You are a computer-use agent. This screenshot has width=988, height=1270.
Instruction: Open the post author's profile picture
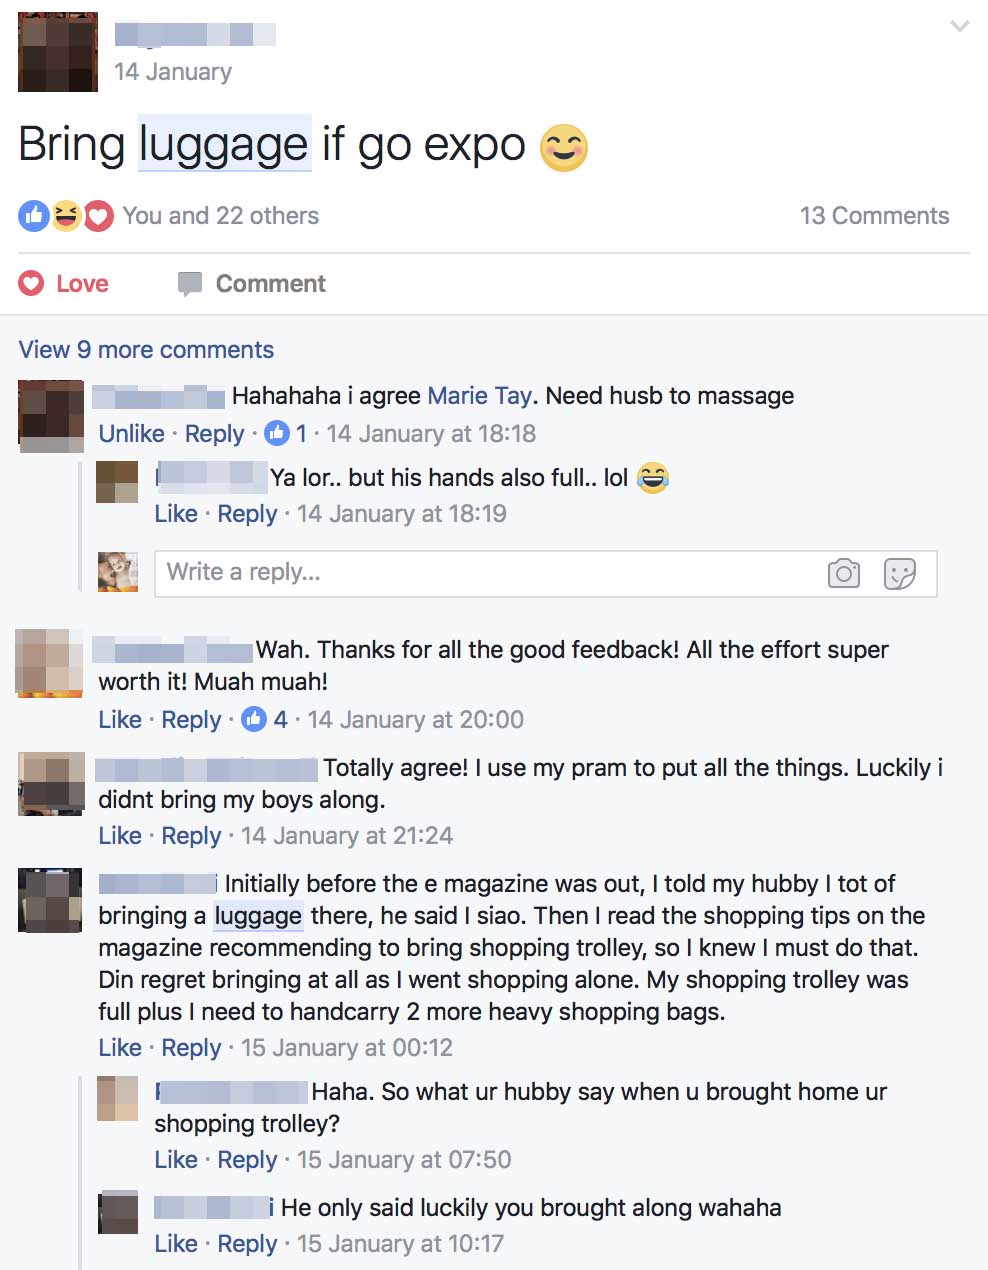58,52
